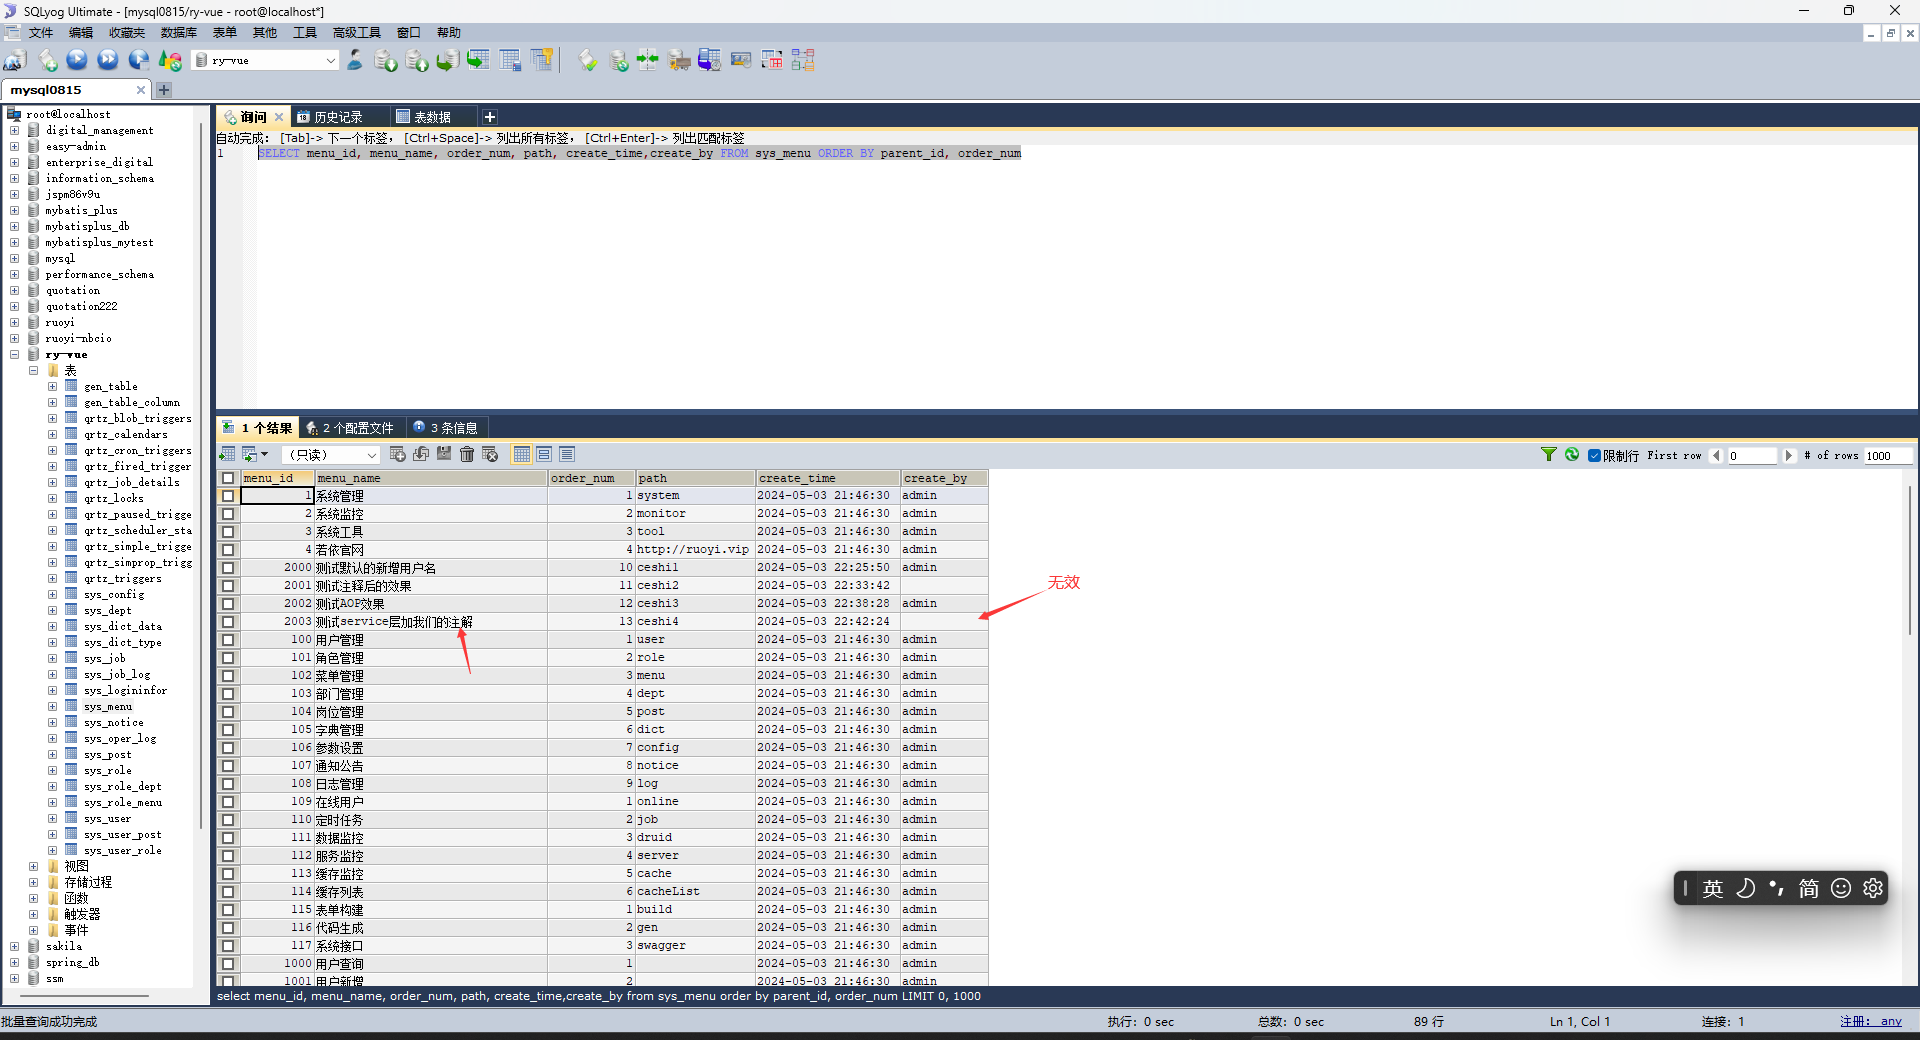Screen dimensions: 1920x1040
Task: Click the green refresh icon next to filter
Action: [1572, 455]
